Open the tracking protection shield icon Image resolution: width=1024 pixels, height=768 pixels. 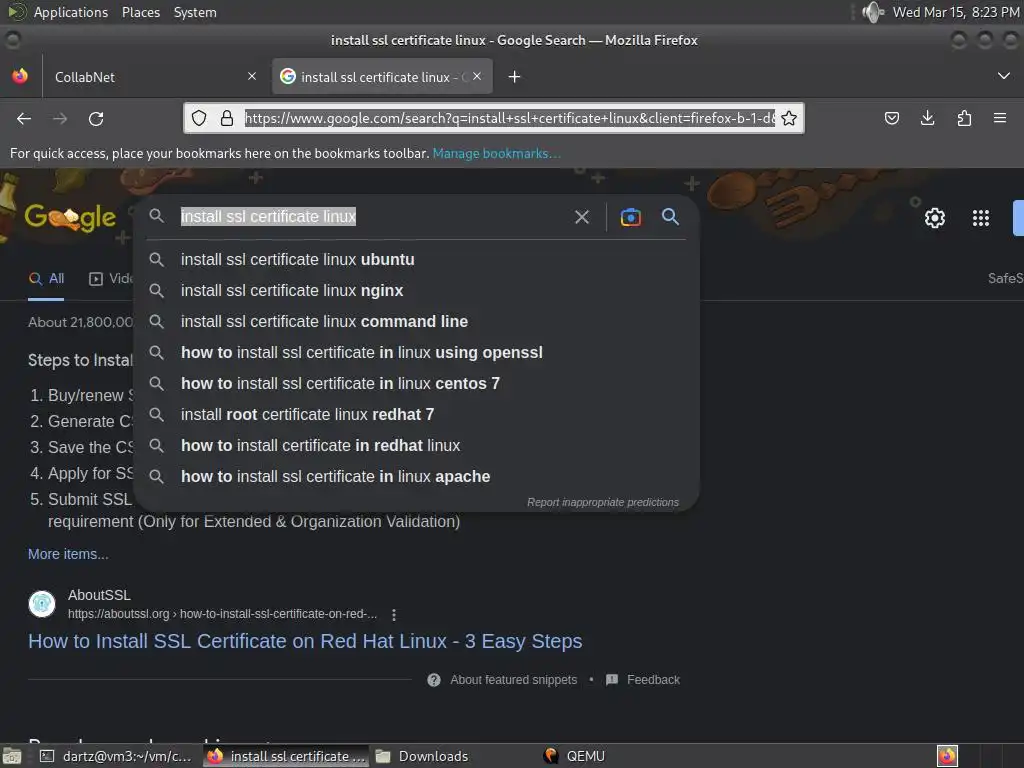[199, 118]
